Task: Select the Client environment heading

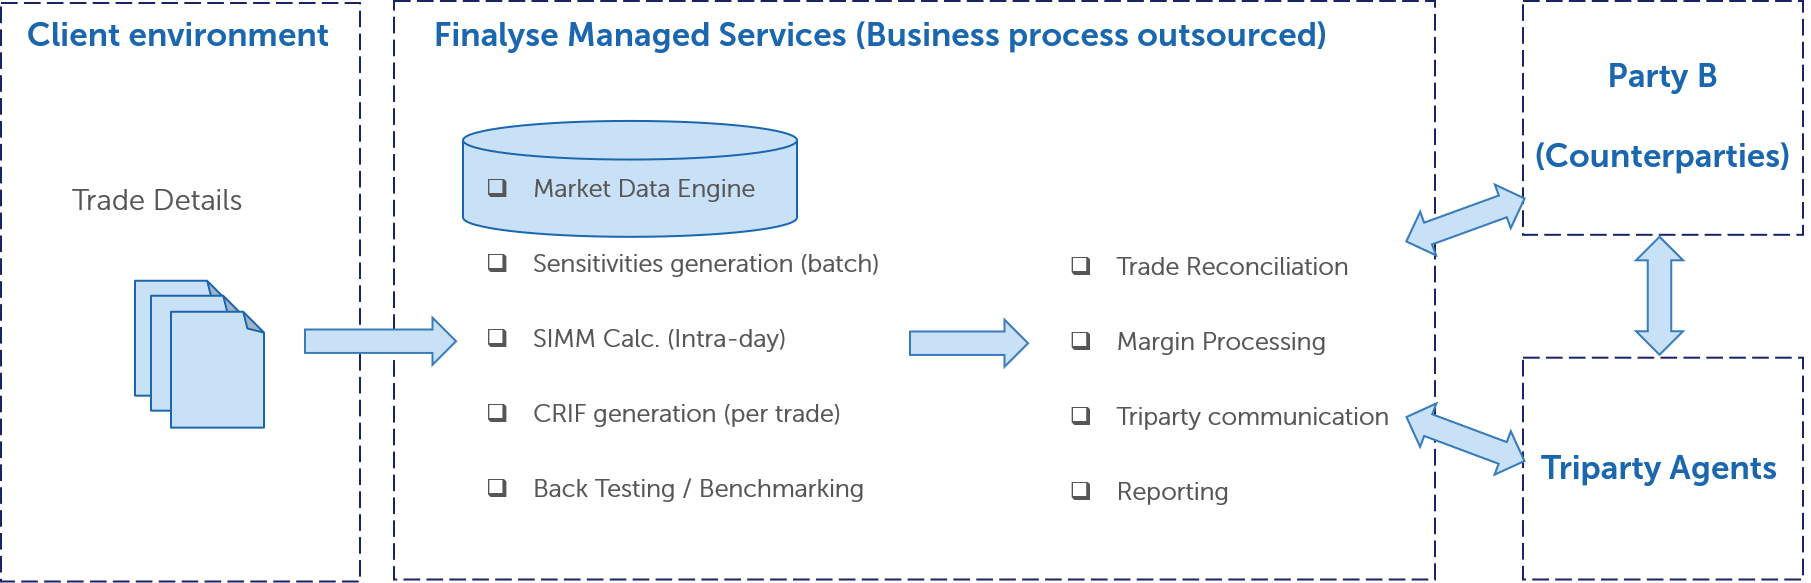Action: tap(178, 35)
